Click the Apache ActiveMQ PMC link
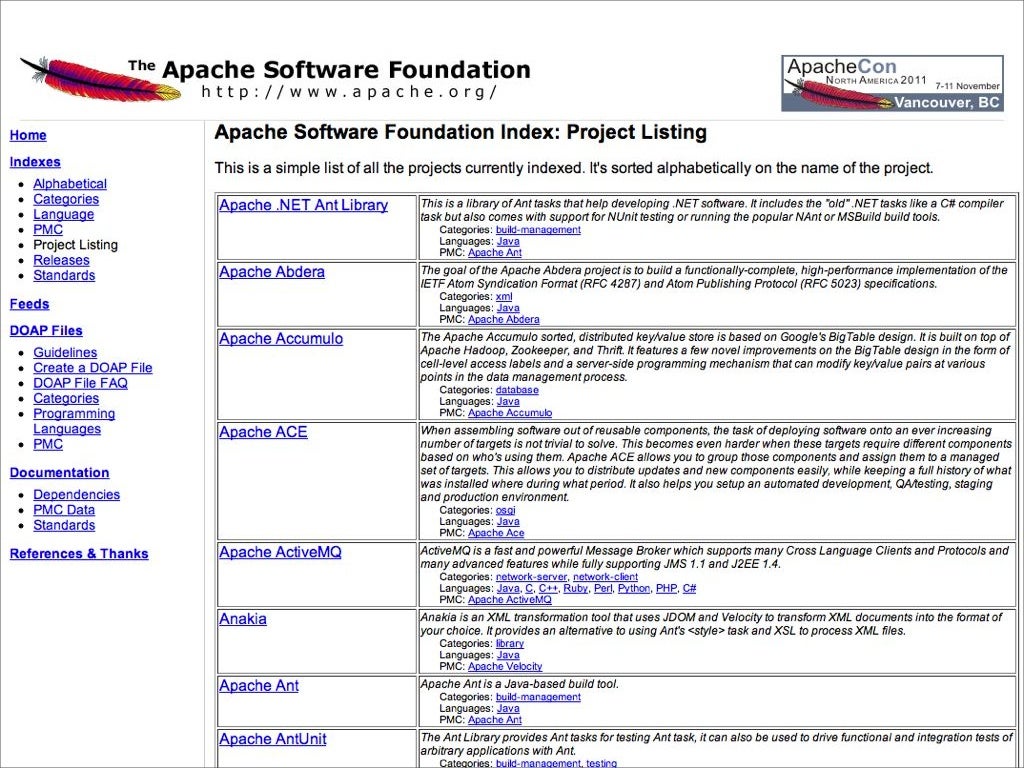Image resolution: width=1024 pixels, height=768 pixels. [x=510, y=600]
